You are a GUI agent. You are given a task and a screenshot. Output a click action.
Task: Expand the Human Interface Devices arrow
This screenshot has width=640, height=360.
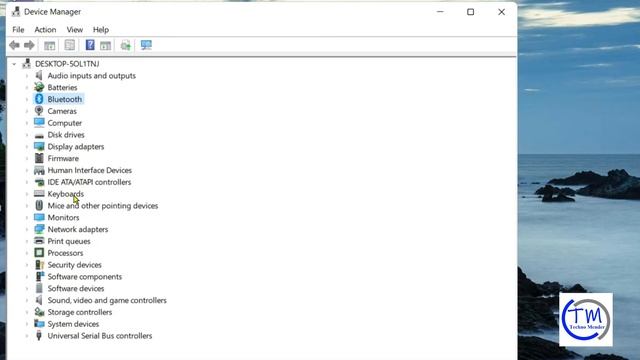coord(27,170)
